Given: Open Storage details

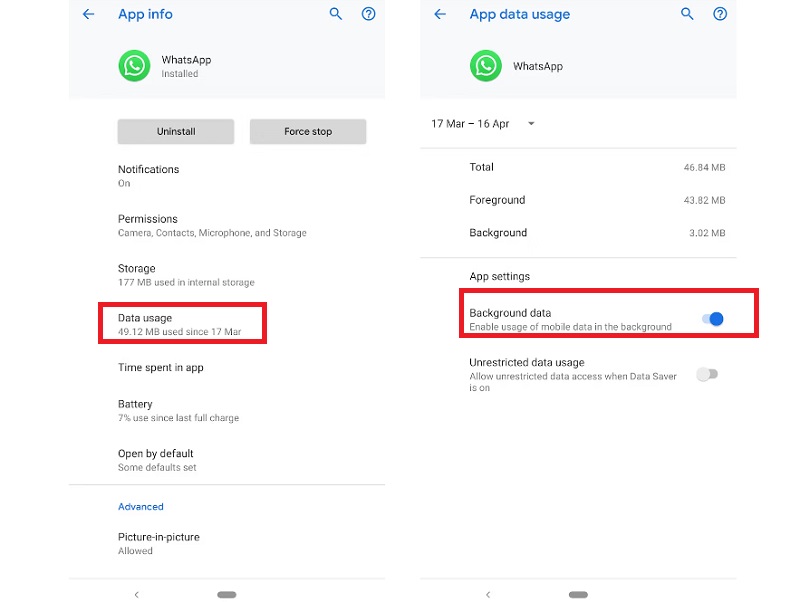Looking at the screenshot, I should click(x=186, y=275).
